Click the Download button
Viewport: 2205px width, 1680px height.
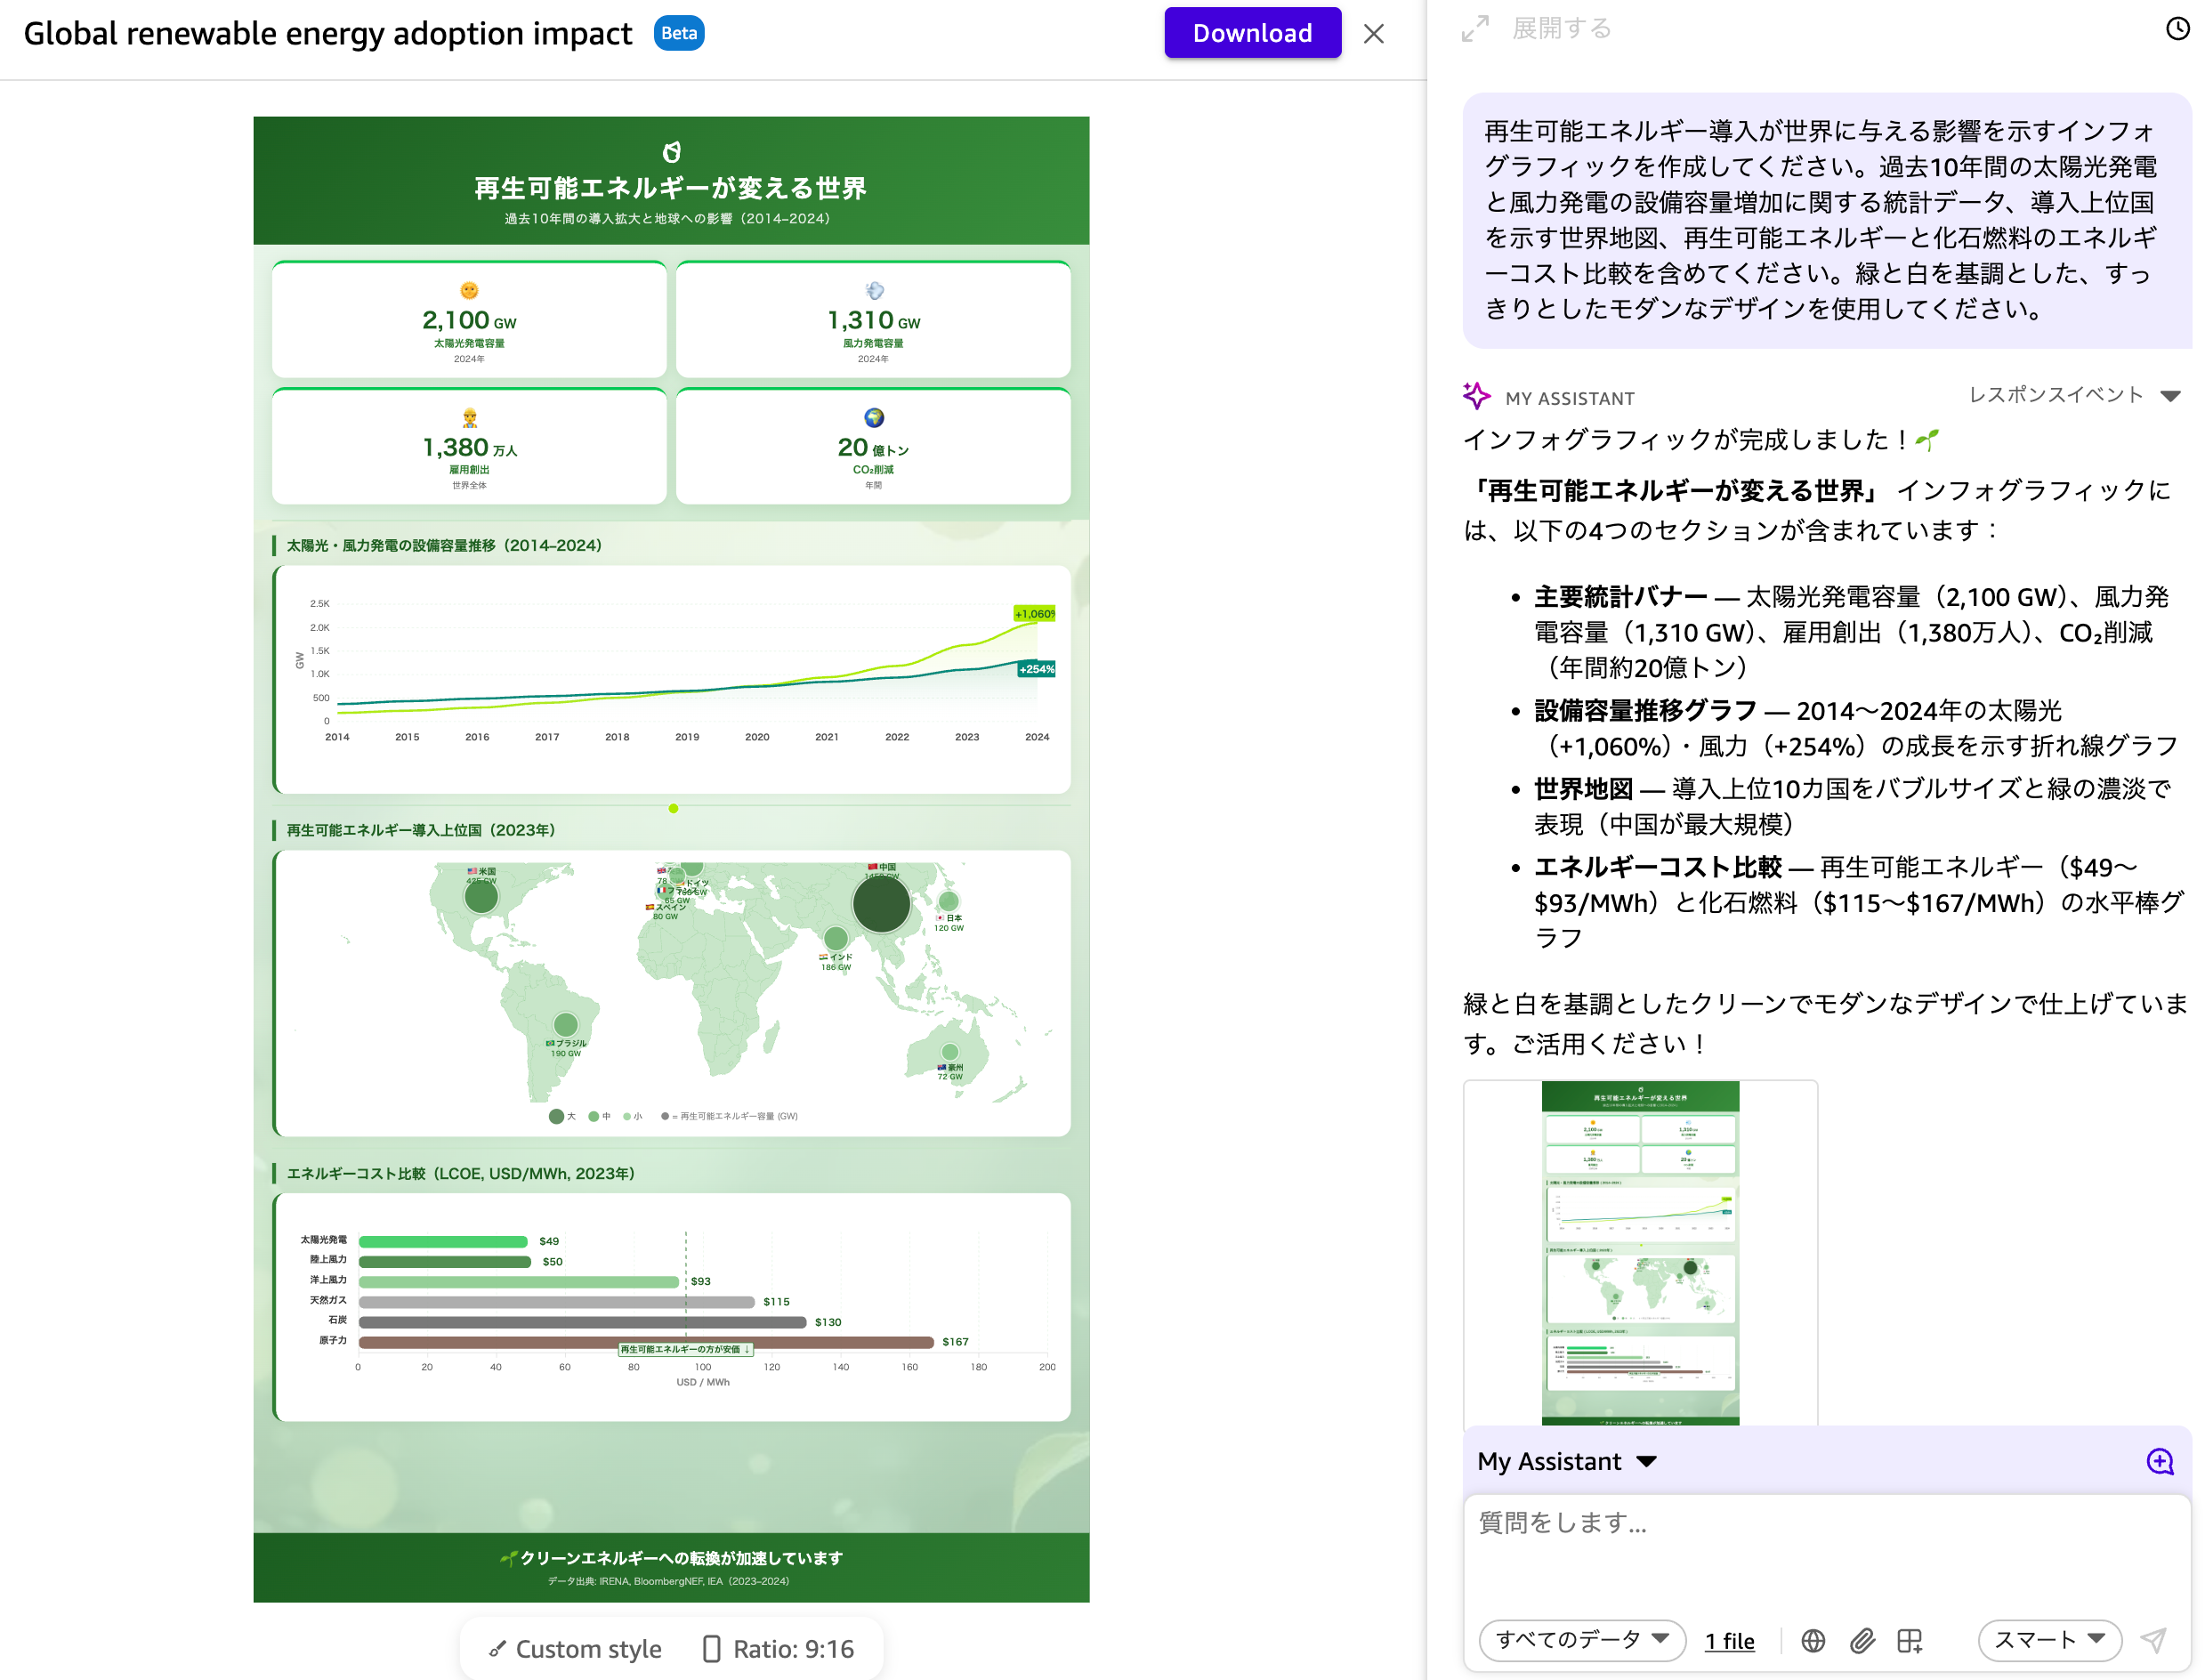point(1252,33)
